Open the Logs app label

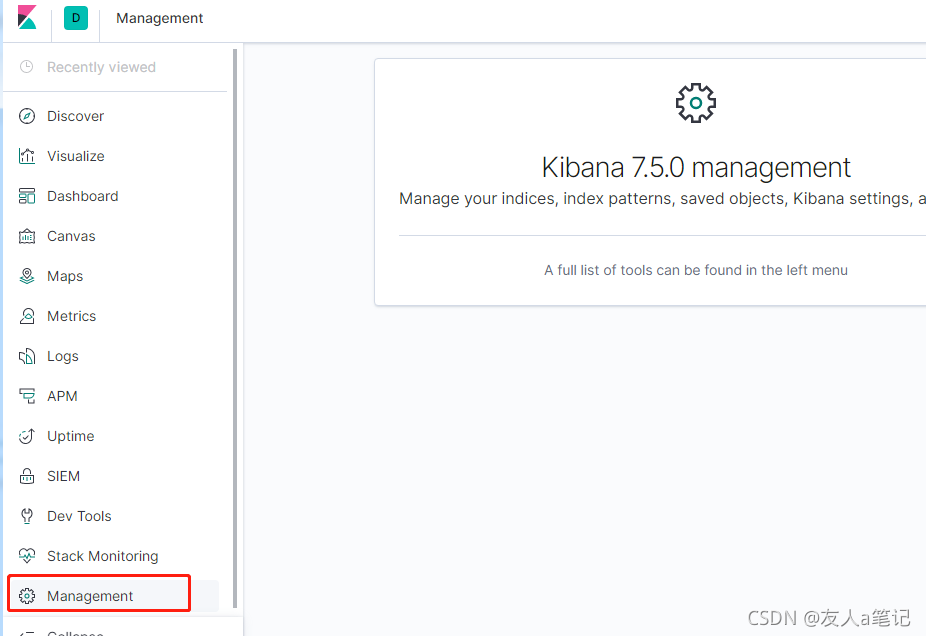[63, 356]
